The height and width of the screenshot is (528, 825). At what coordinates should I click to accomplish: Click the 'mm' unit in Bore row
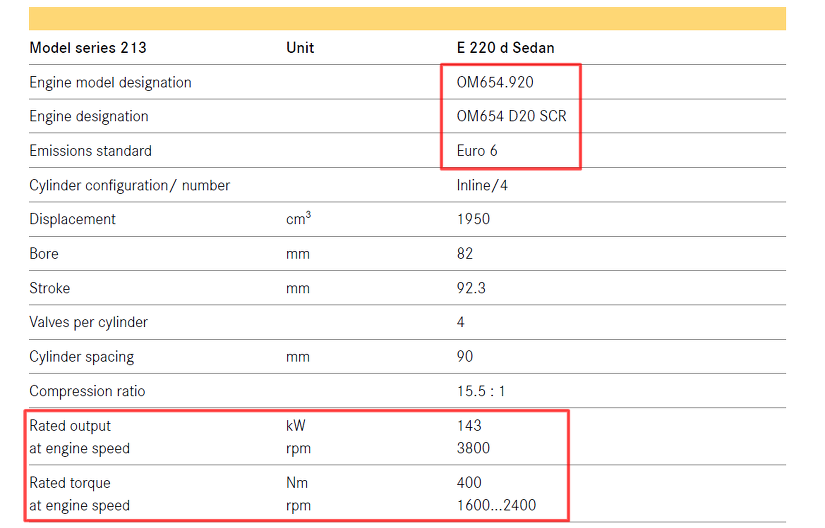coord(298,255)
